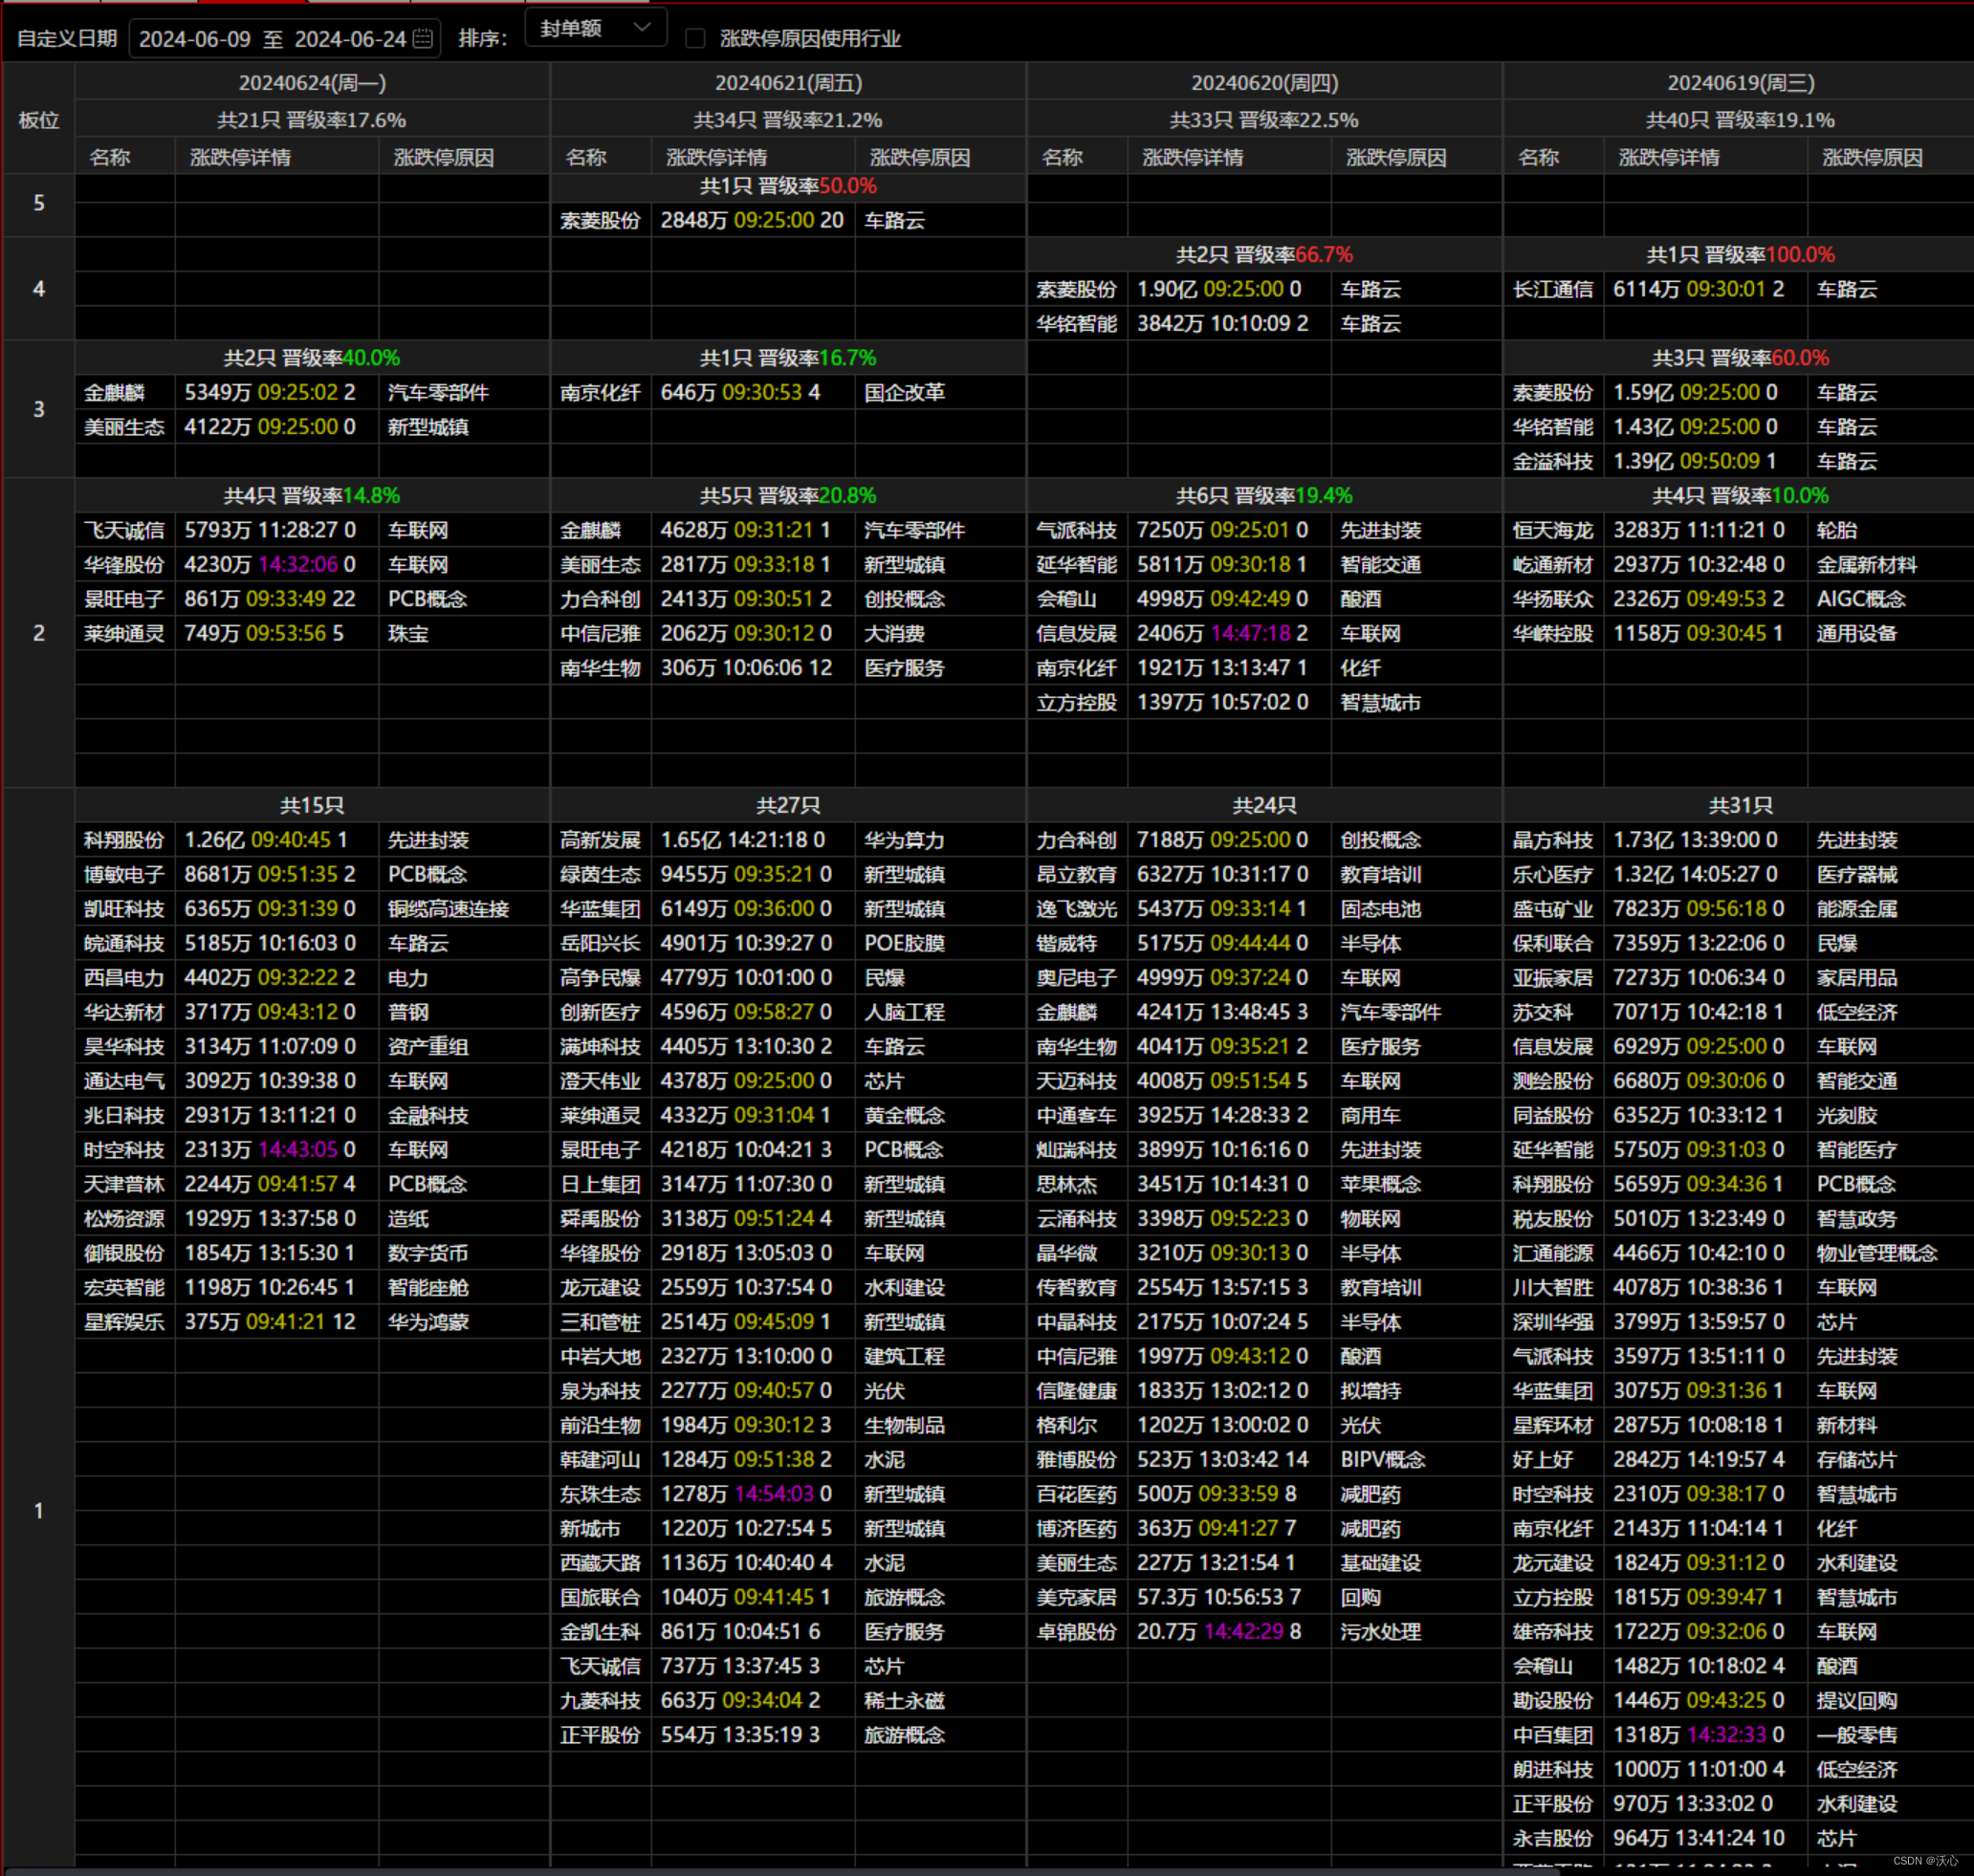Click the 共1只 晋级率50.0% label
Screen dimensions: 1974x1876
coord(788,186)
